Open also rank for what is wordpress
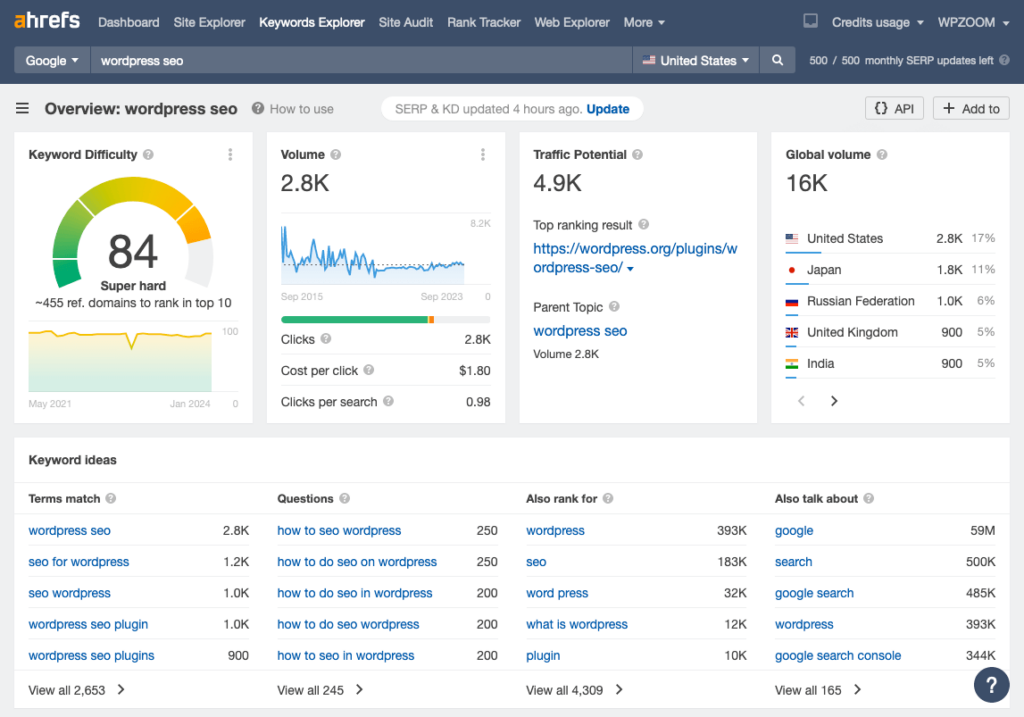Viewport: 1024px width, 717px height. point(577,624)
